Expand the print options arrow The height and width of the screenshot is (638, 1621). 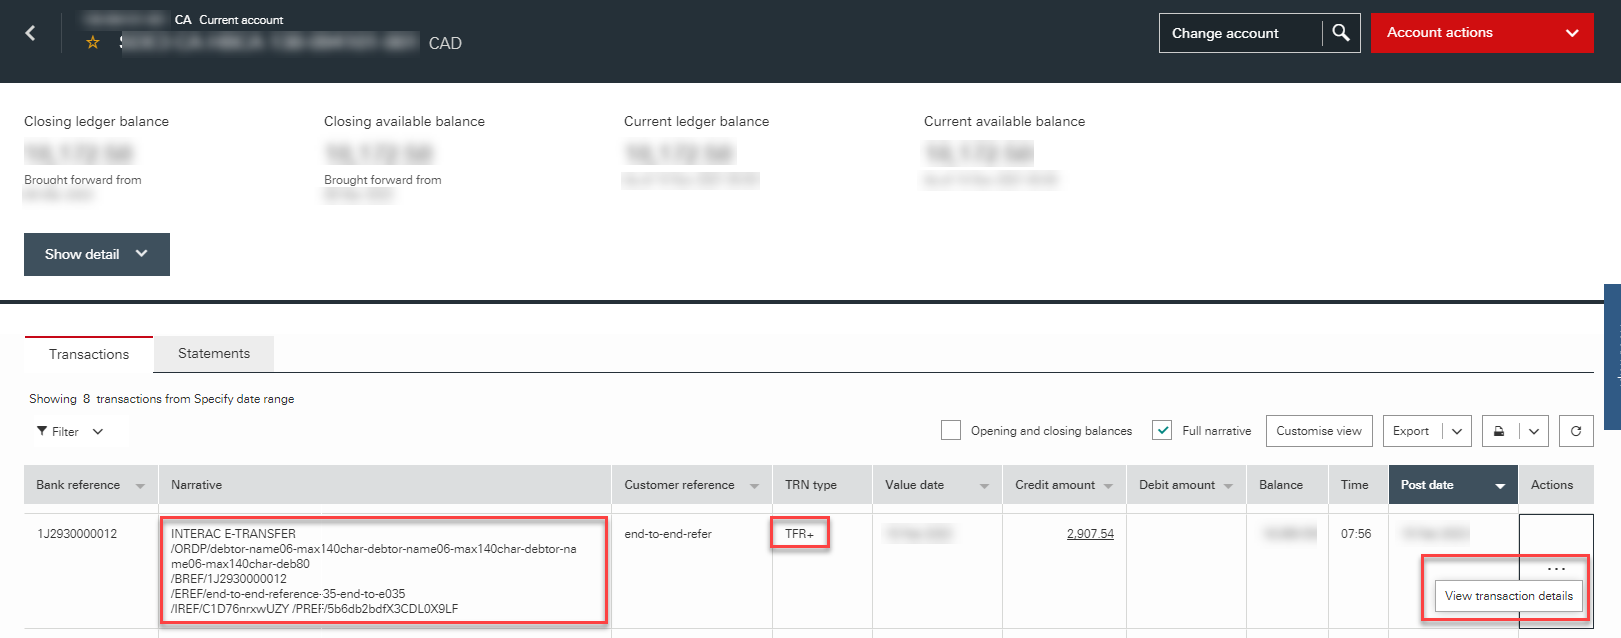click(x=1534, y=431)
